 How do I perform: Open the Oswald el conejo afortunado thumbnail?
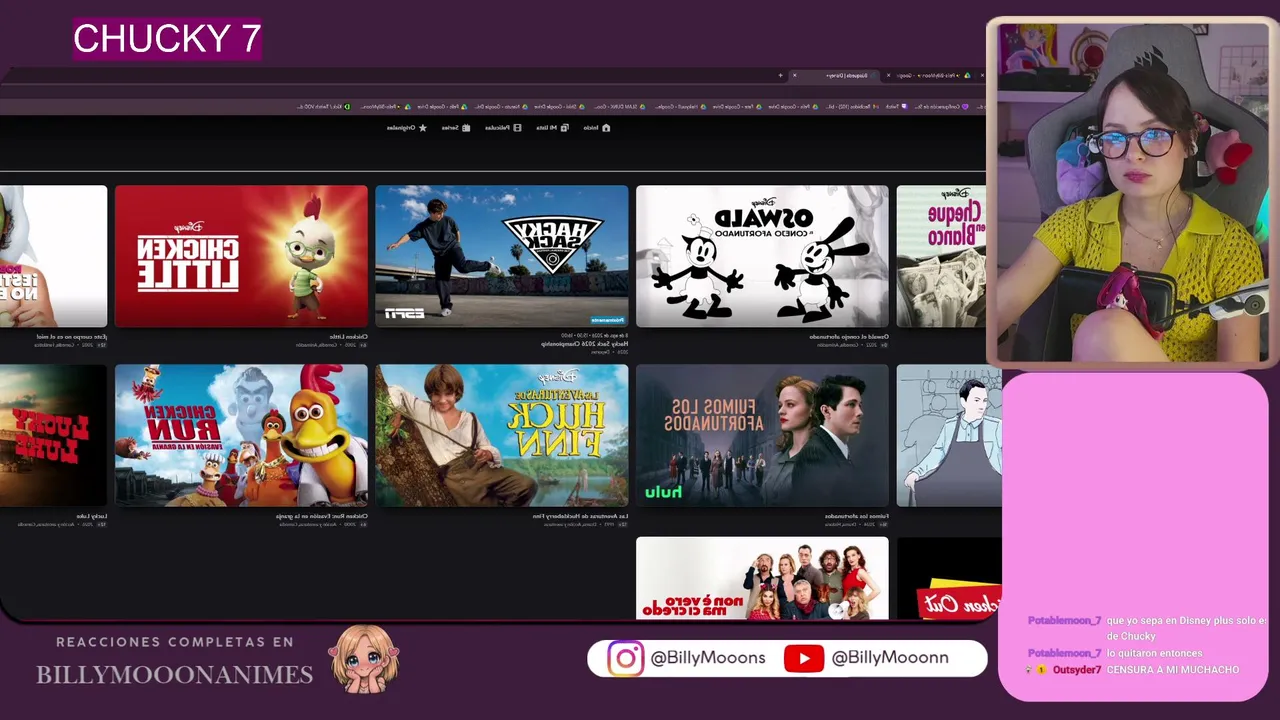(762, 256)
